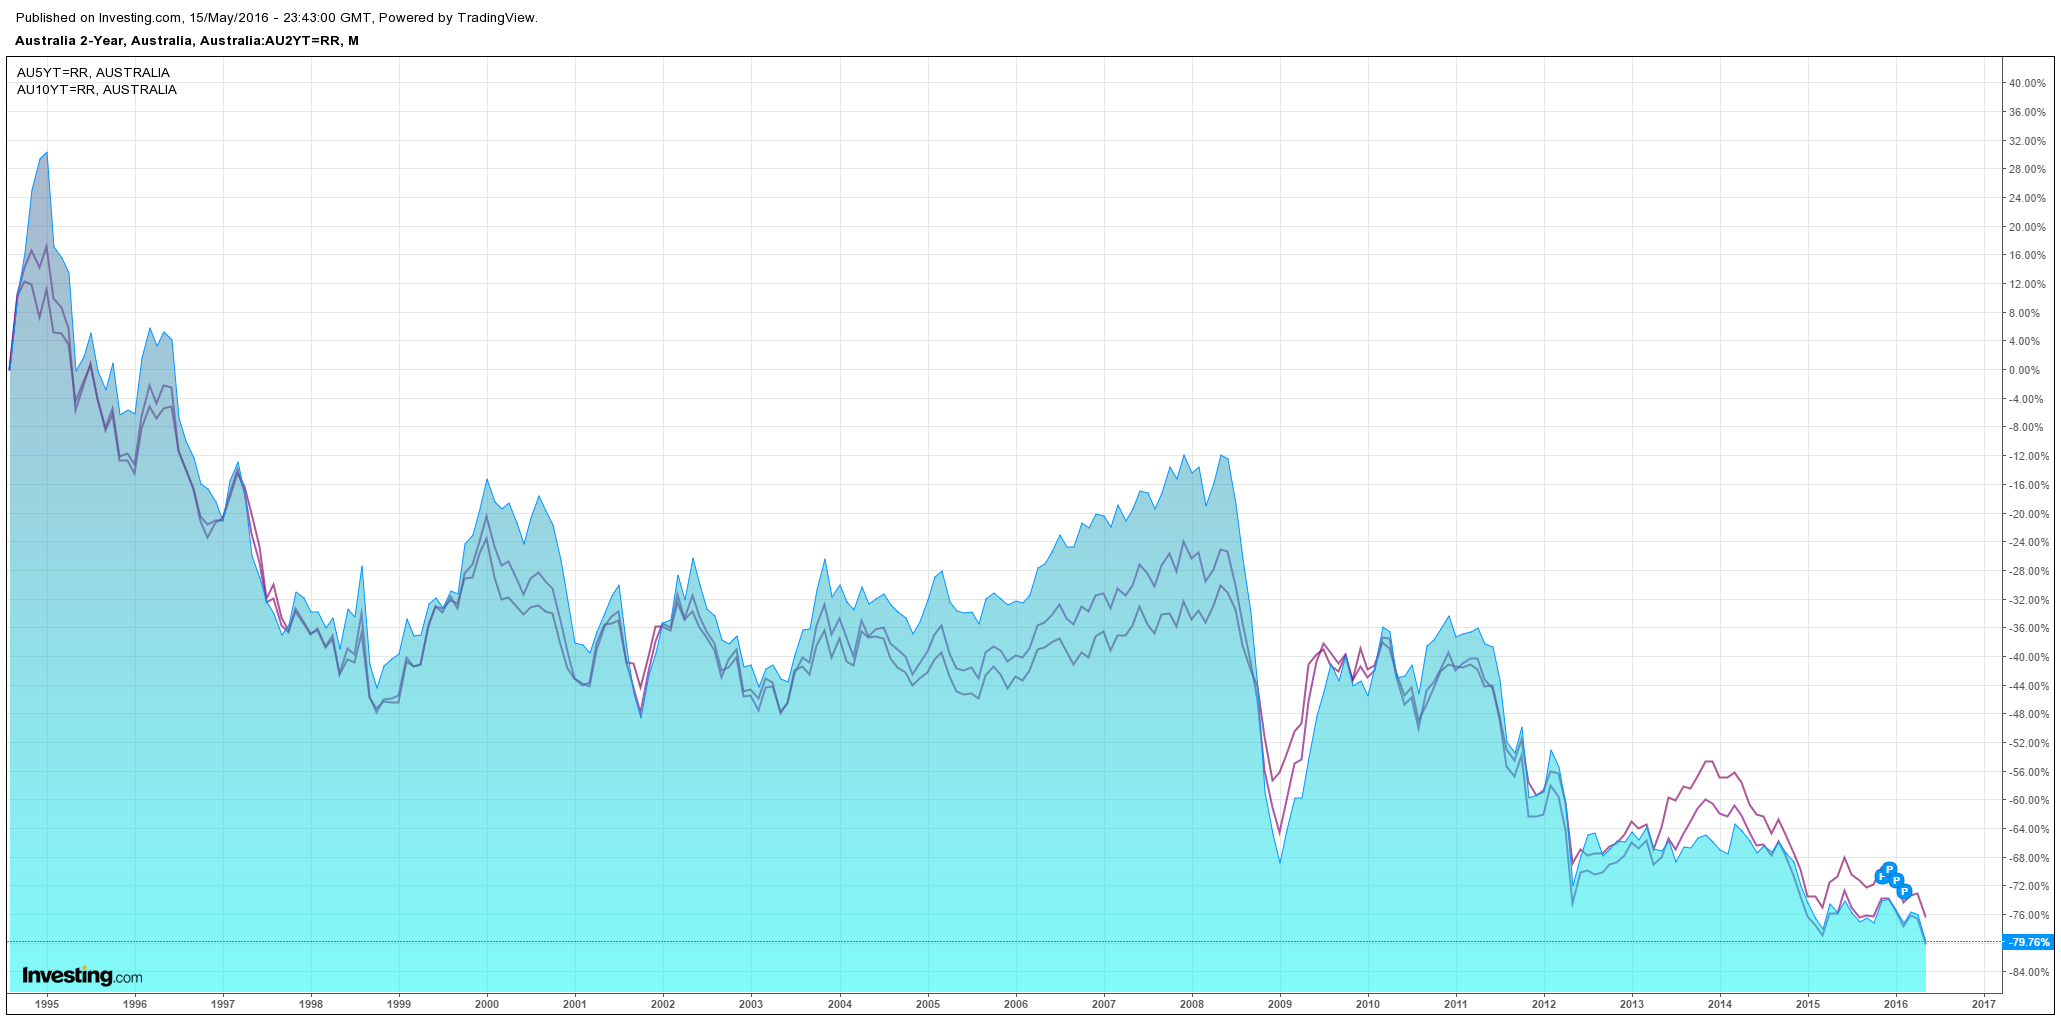Click the -56.00% label on the percent axis
The image size is (2061, 1017).
[2029, 772]
